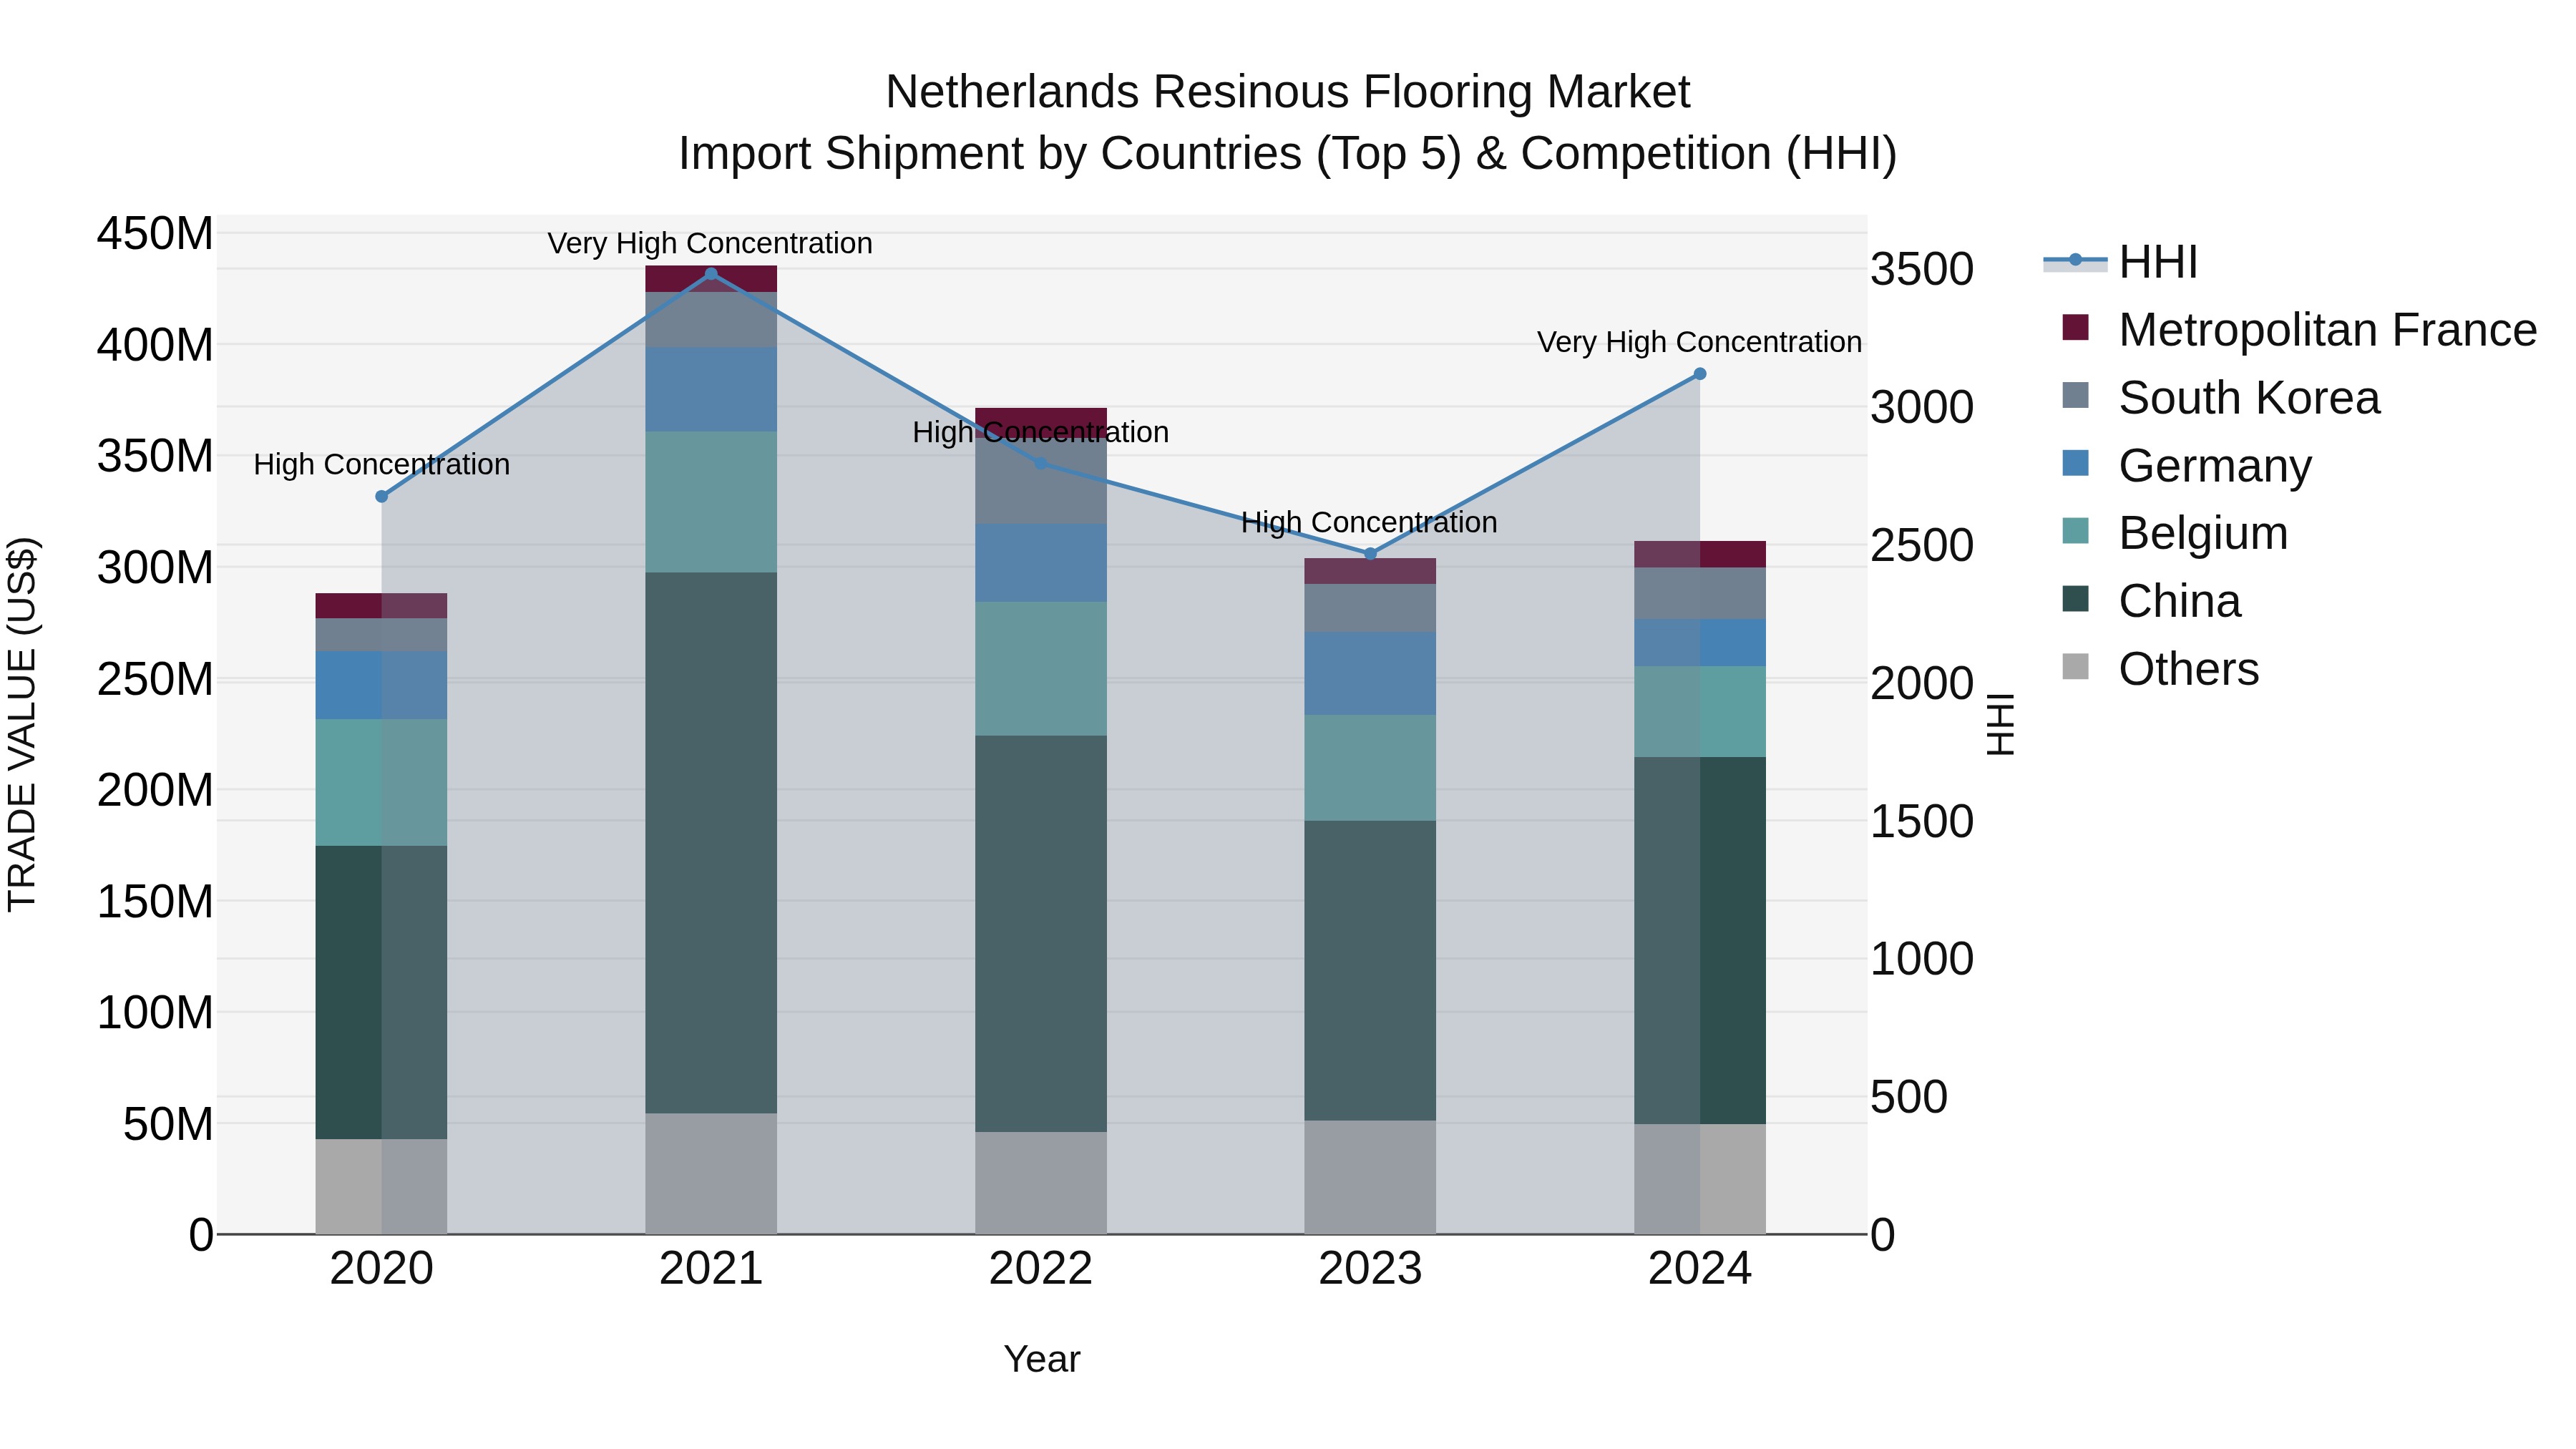Click the Others segment of 2023 bar
This screenshot has width=2576, height=1449.
[x=1370, y=1177]
